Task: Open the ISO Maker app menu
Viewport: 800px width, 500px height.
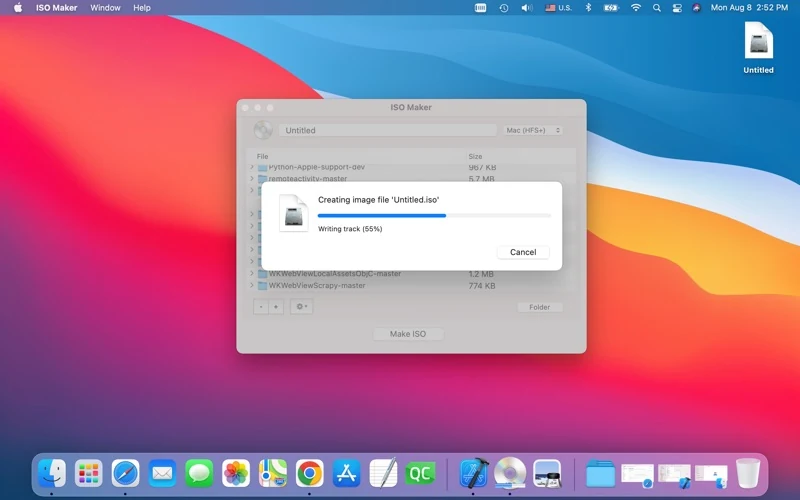Action: (57, 8)
